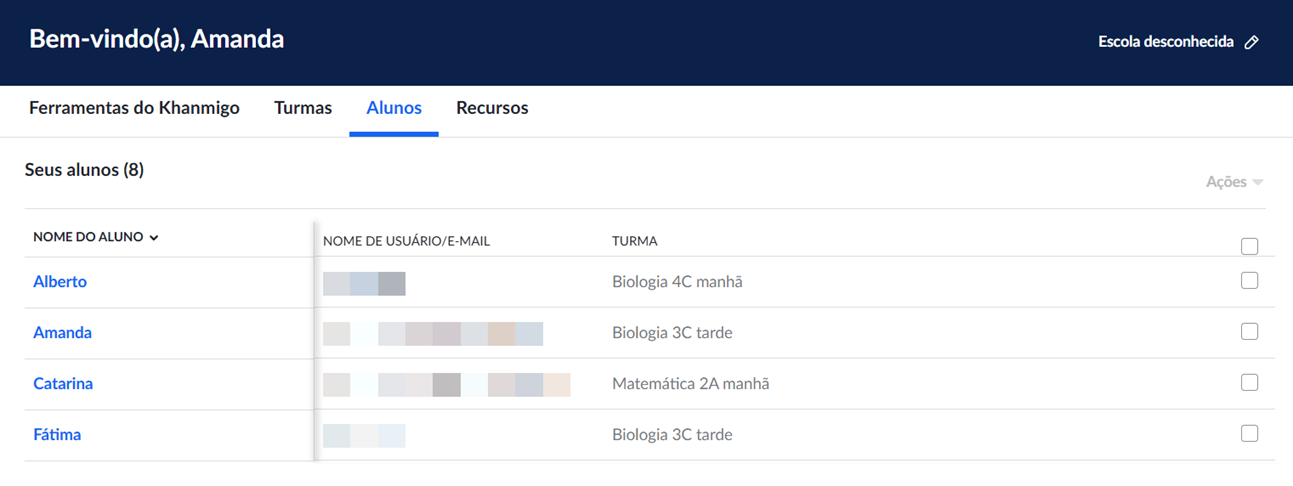Select the Alunos tab

(394, 108)
